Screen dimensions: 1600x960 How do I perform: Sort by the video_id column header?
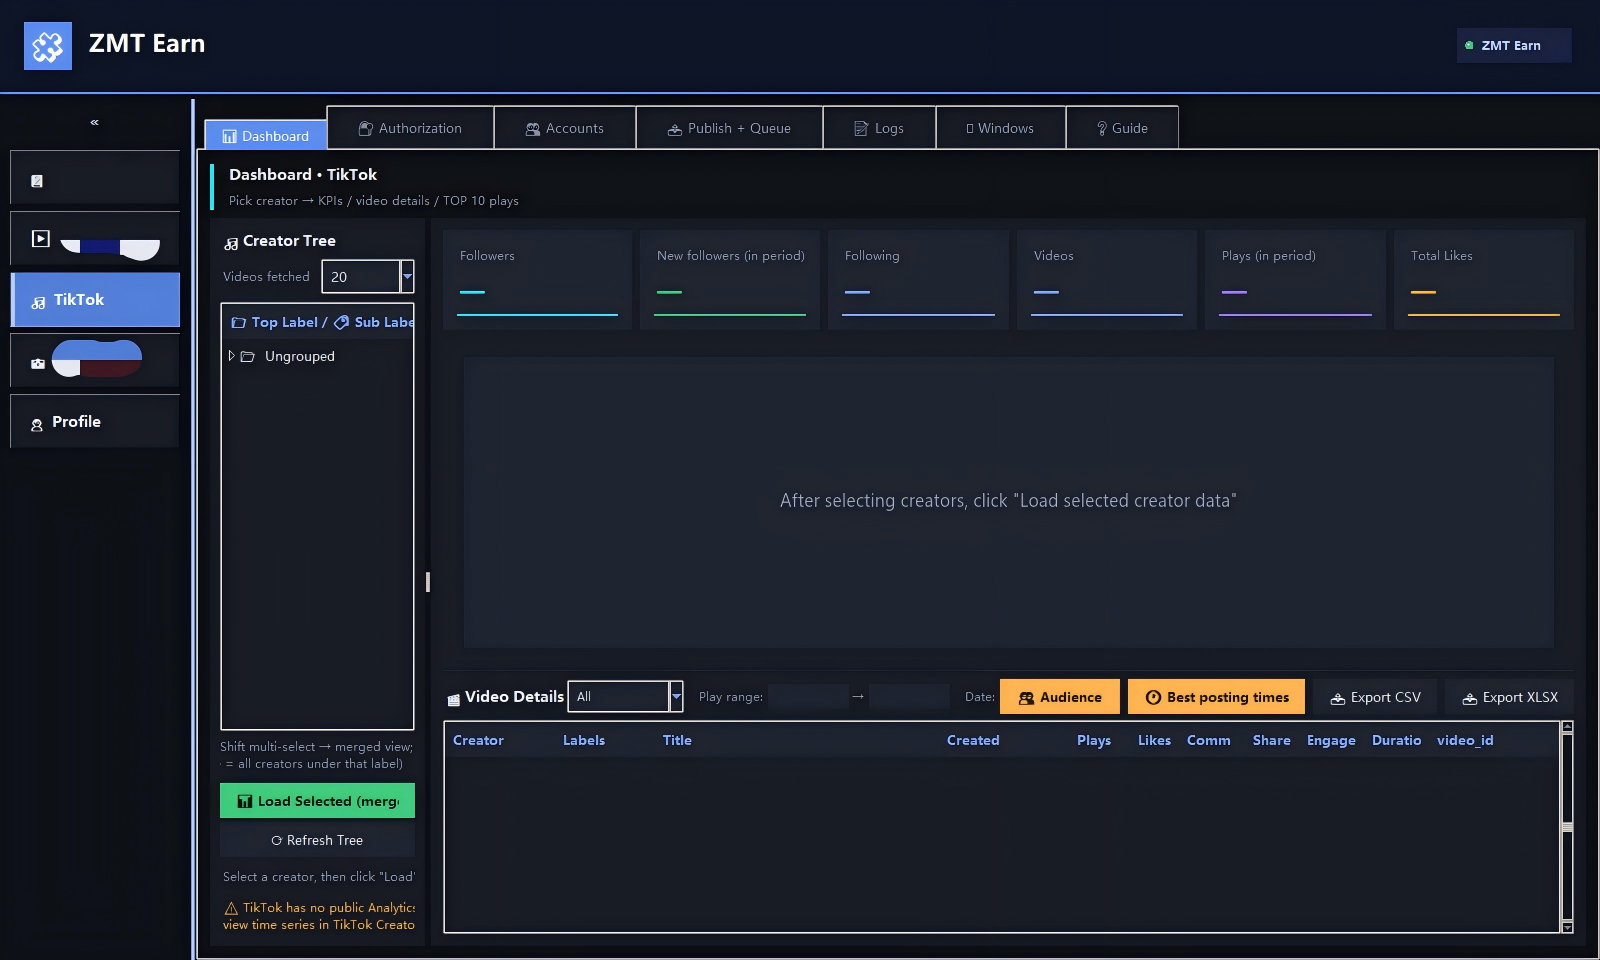pos(1465,740)
